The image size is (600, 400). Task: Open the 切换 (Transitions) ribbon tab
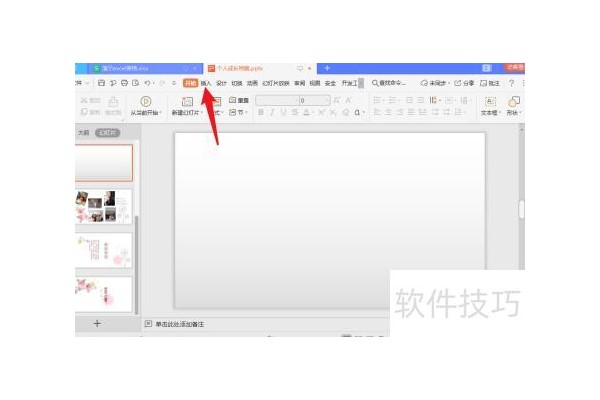pyautogui.click(x=237, y=83)
